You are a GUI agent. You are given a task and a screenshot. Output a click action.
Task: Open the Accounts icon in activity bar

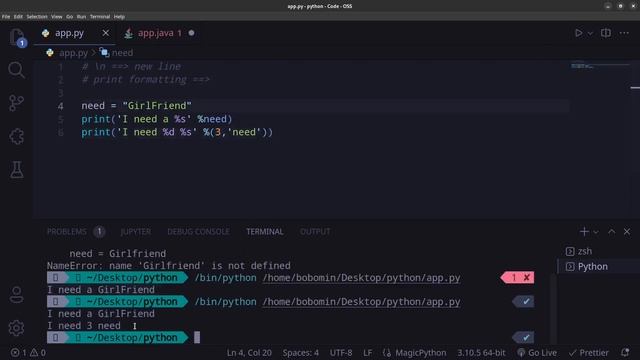16,294
